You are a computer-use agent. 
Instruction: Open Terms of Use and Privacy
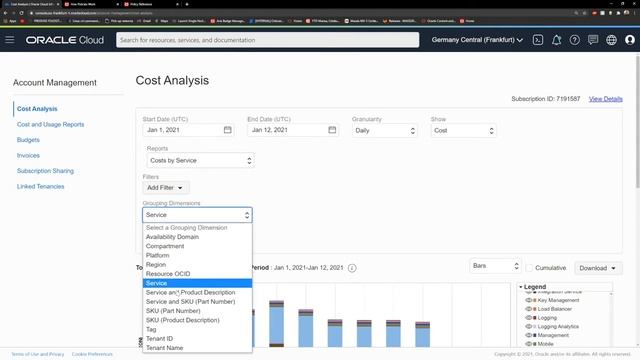(x=38, y=354)
